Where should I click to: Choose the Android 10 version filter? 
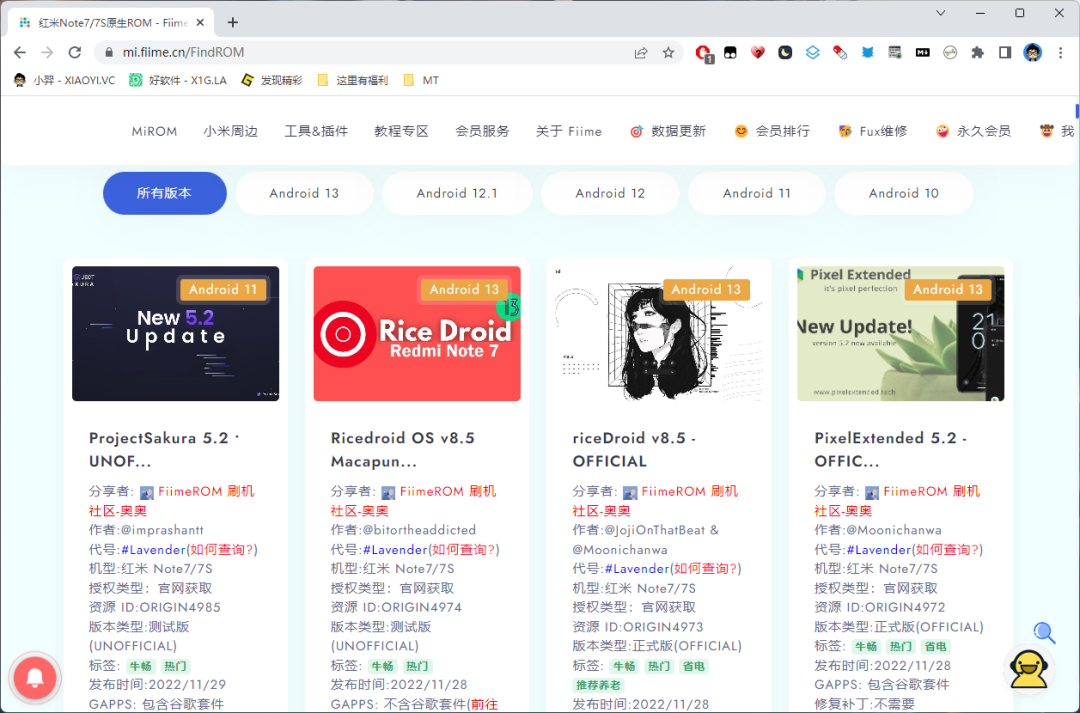903,193
